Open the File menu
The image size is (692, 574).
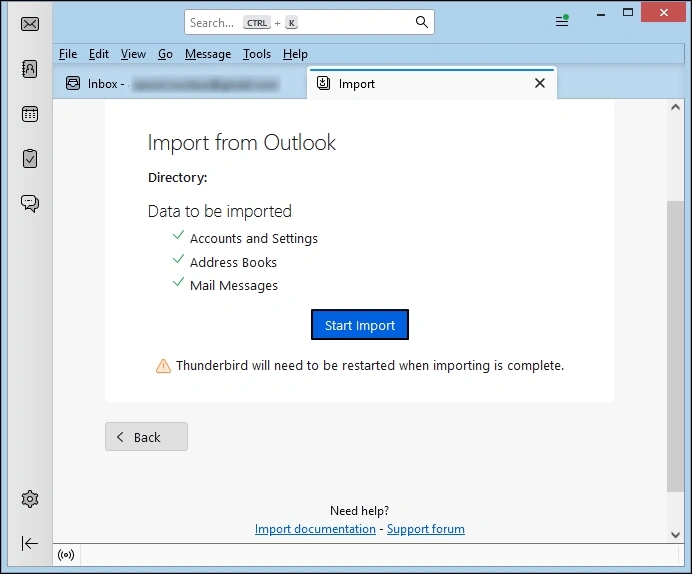[68, 54]
